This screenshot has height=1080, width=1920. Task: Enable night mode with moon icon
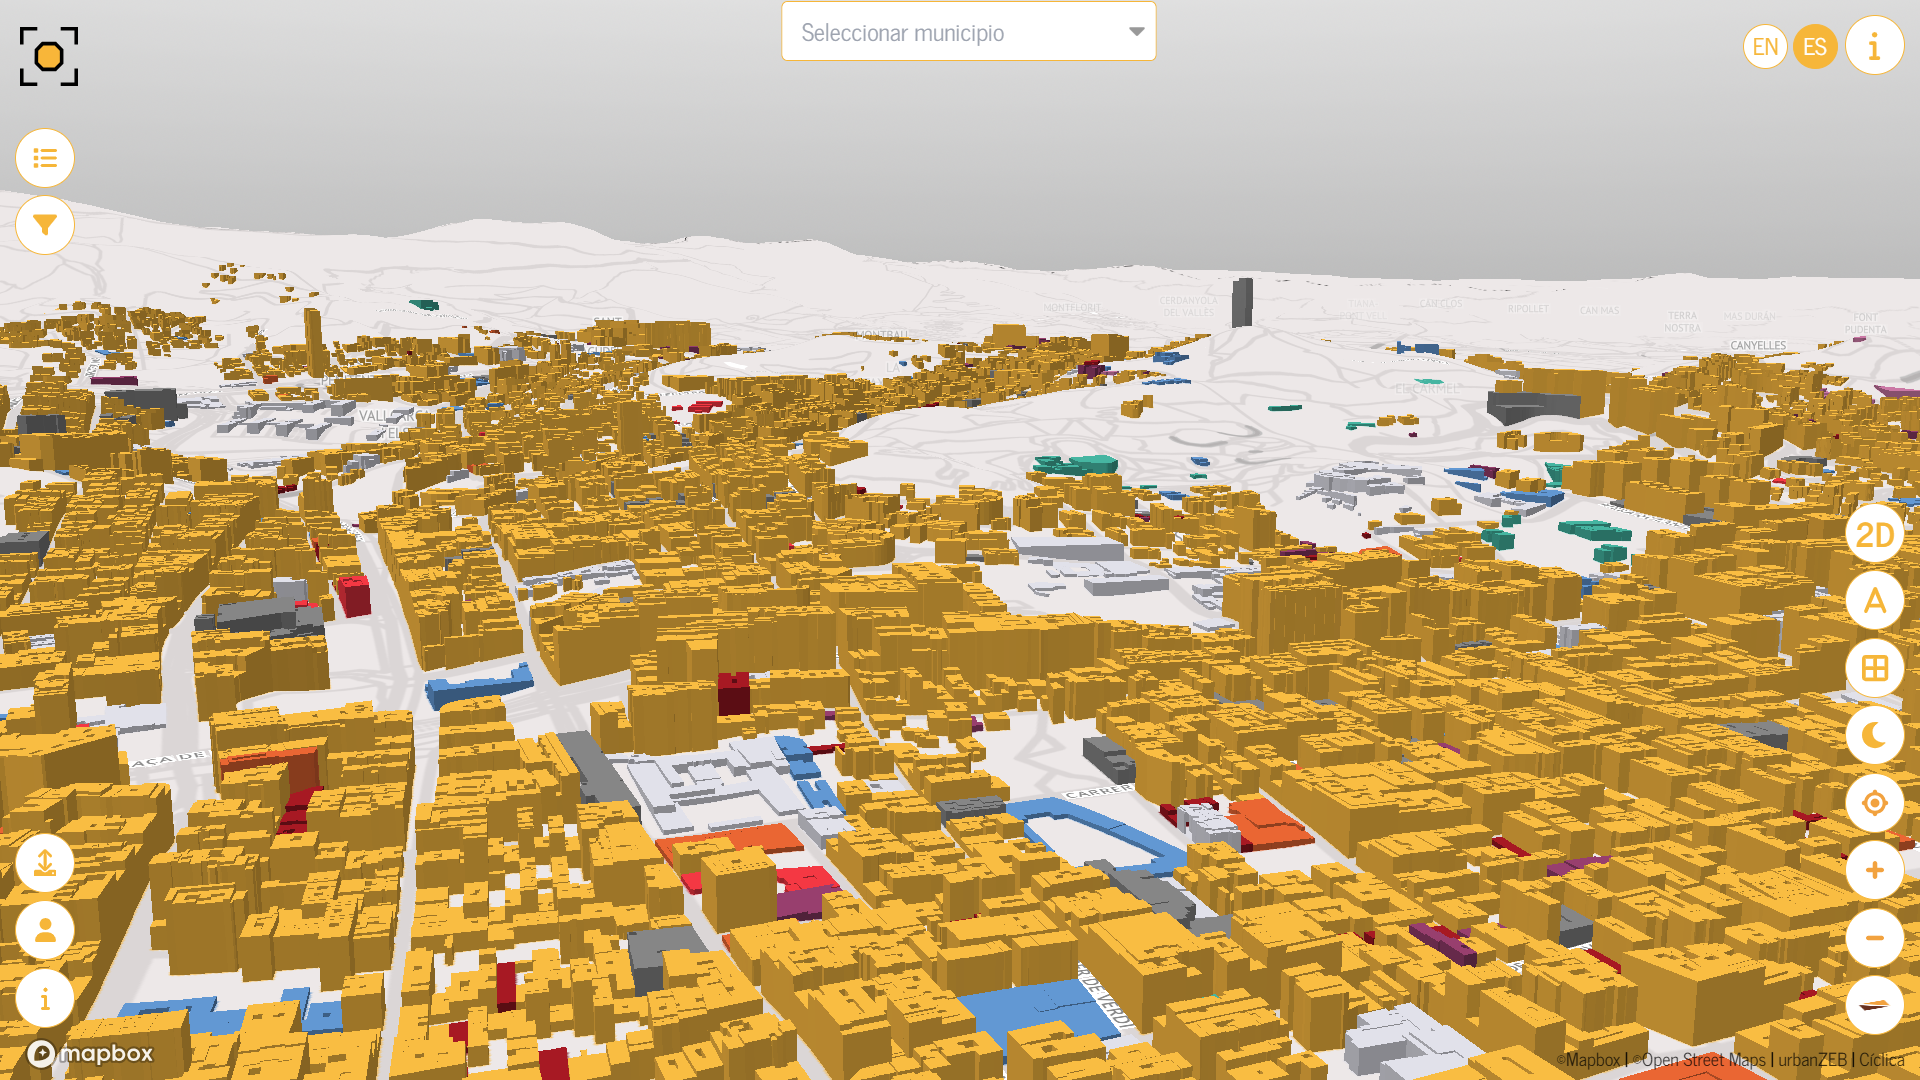pyautogui.click(x=1875, y=735)
